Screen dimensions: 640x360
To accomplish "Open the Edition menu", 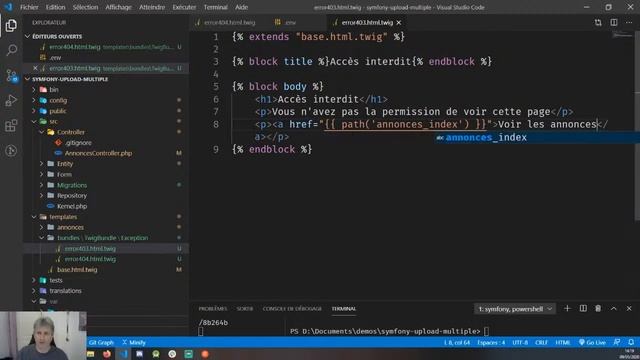I will (x=56, y=7).
